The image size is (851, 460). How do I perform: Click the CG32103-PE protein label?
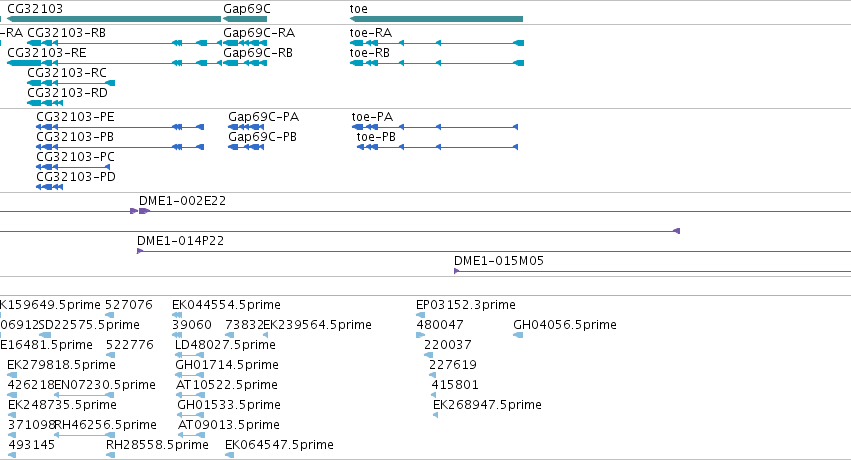coord(75,117)
